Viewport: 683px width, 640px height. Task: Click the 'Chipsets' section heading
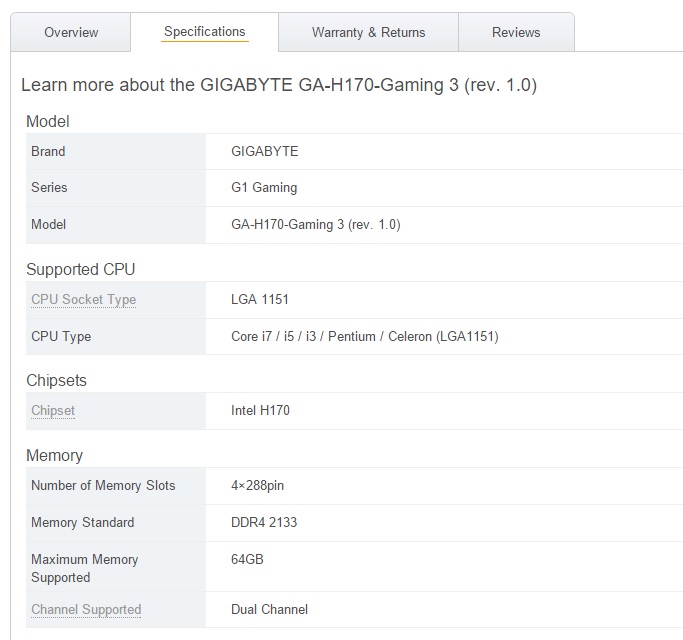click(57, 381)
